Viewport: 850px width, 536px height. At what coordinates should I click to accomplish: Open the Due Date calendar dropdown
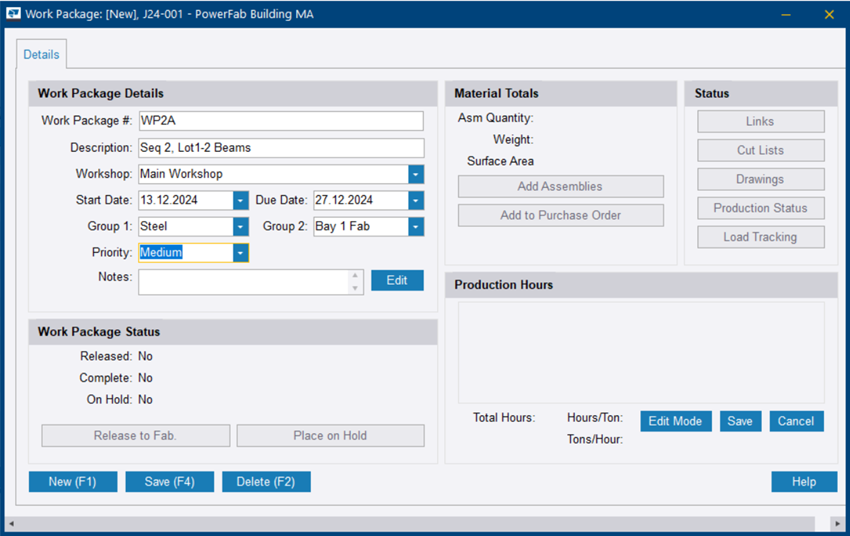pos(416,200)
